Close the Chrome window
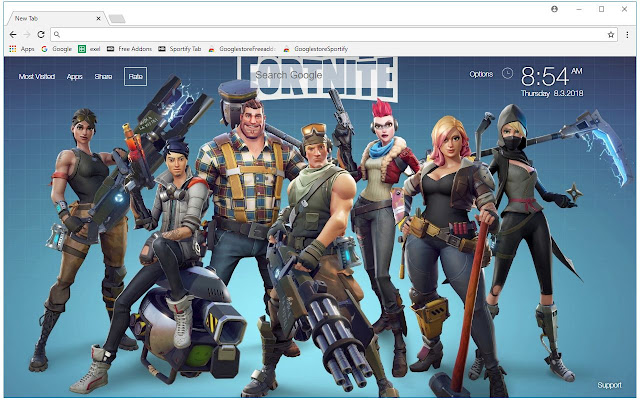Image resolution: width=640 pixels, height=400 pixels. [x=624, y=9]
